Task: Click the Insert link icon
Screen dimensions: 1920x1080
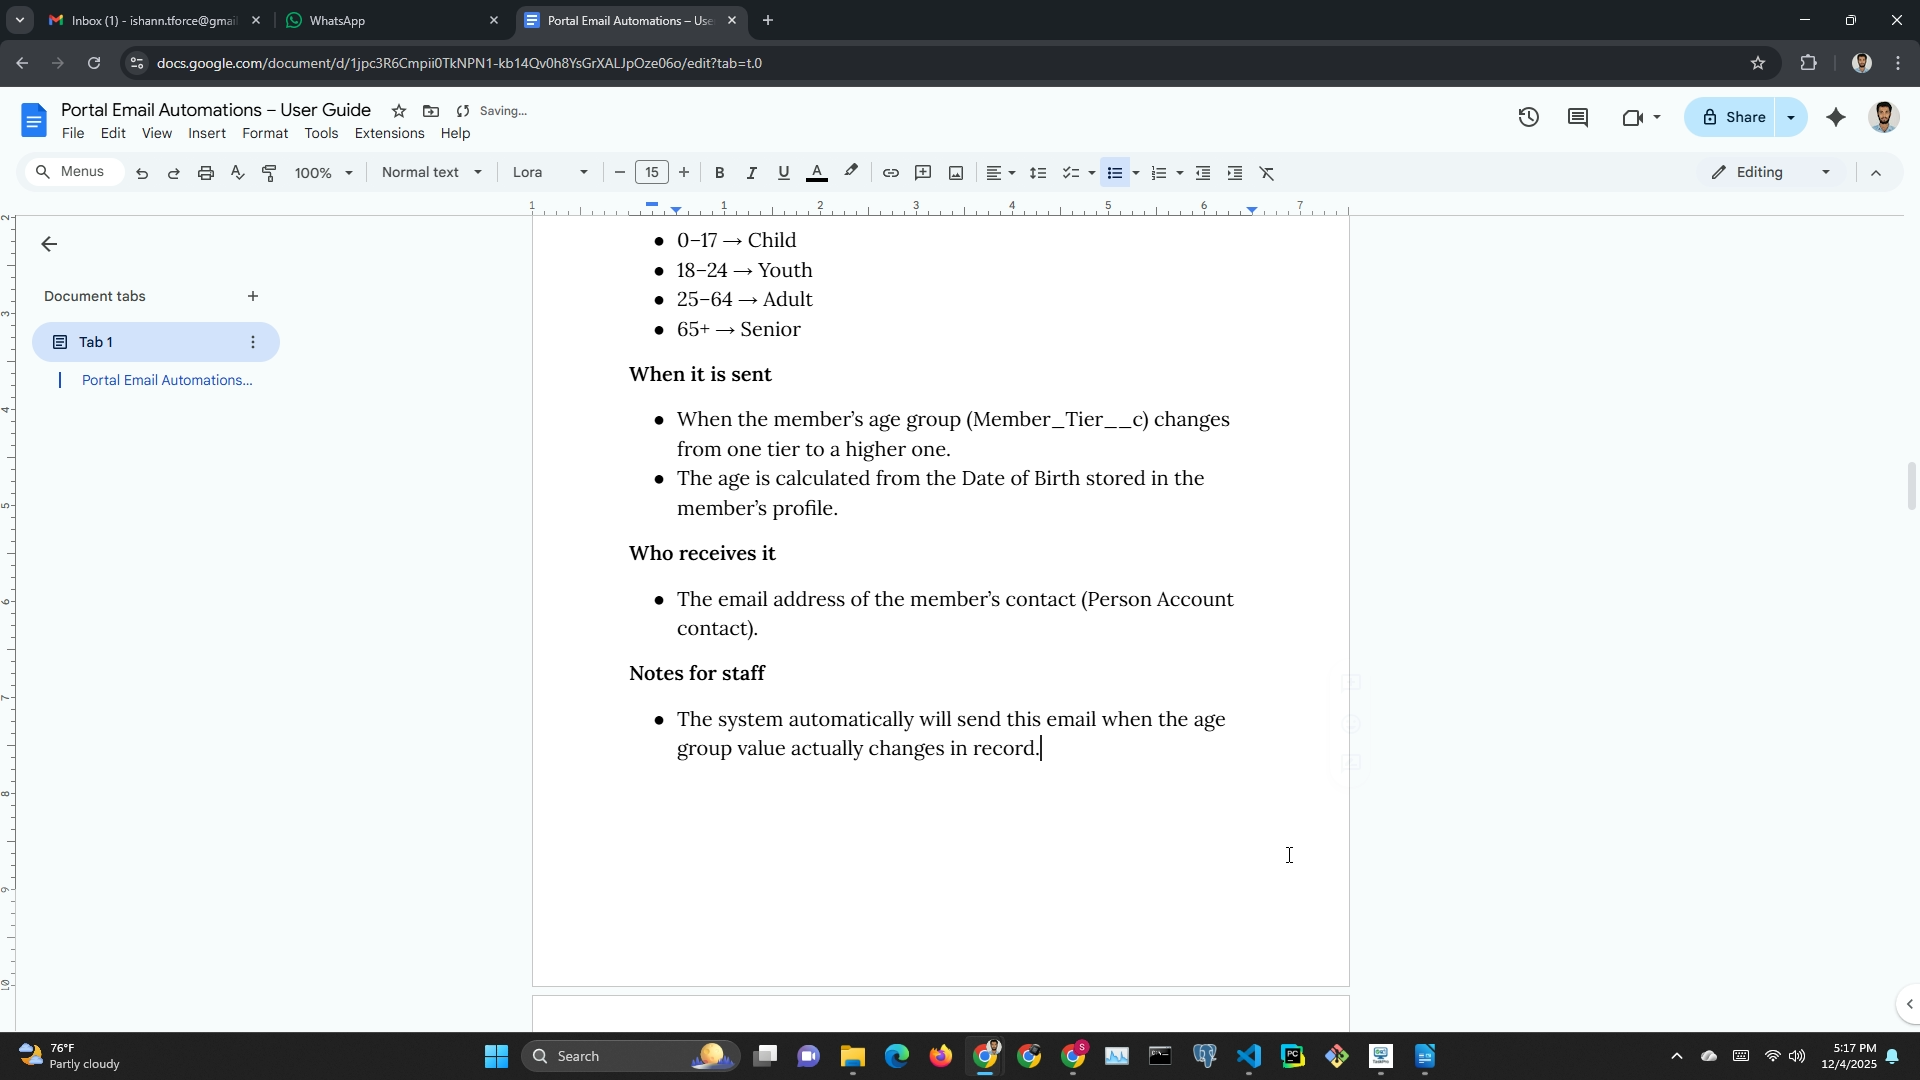Action: click(x=890, y=173)
